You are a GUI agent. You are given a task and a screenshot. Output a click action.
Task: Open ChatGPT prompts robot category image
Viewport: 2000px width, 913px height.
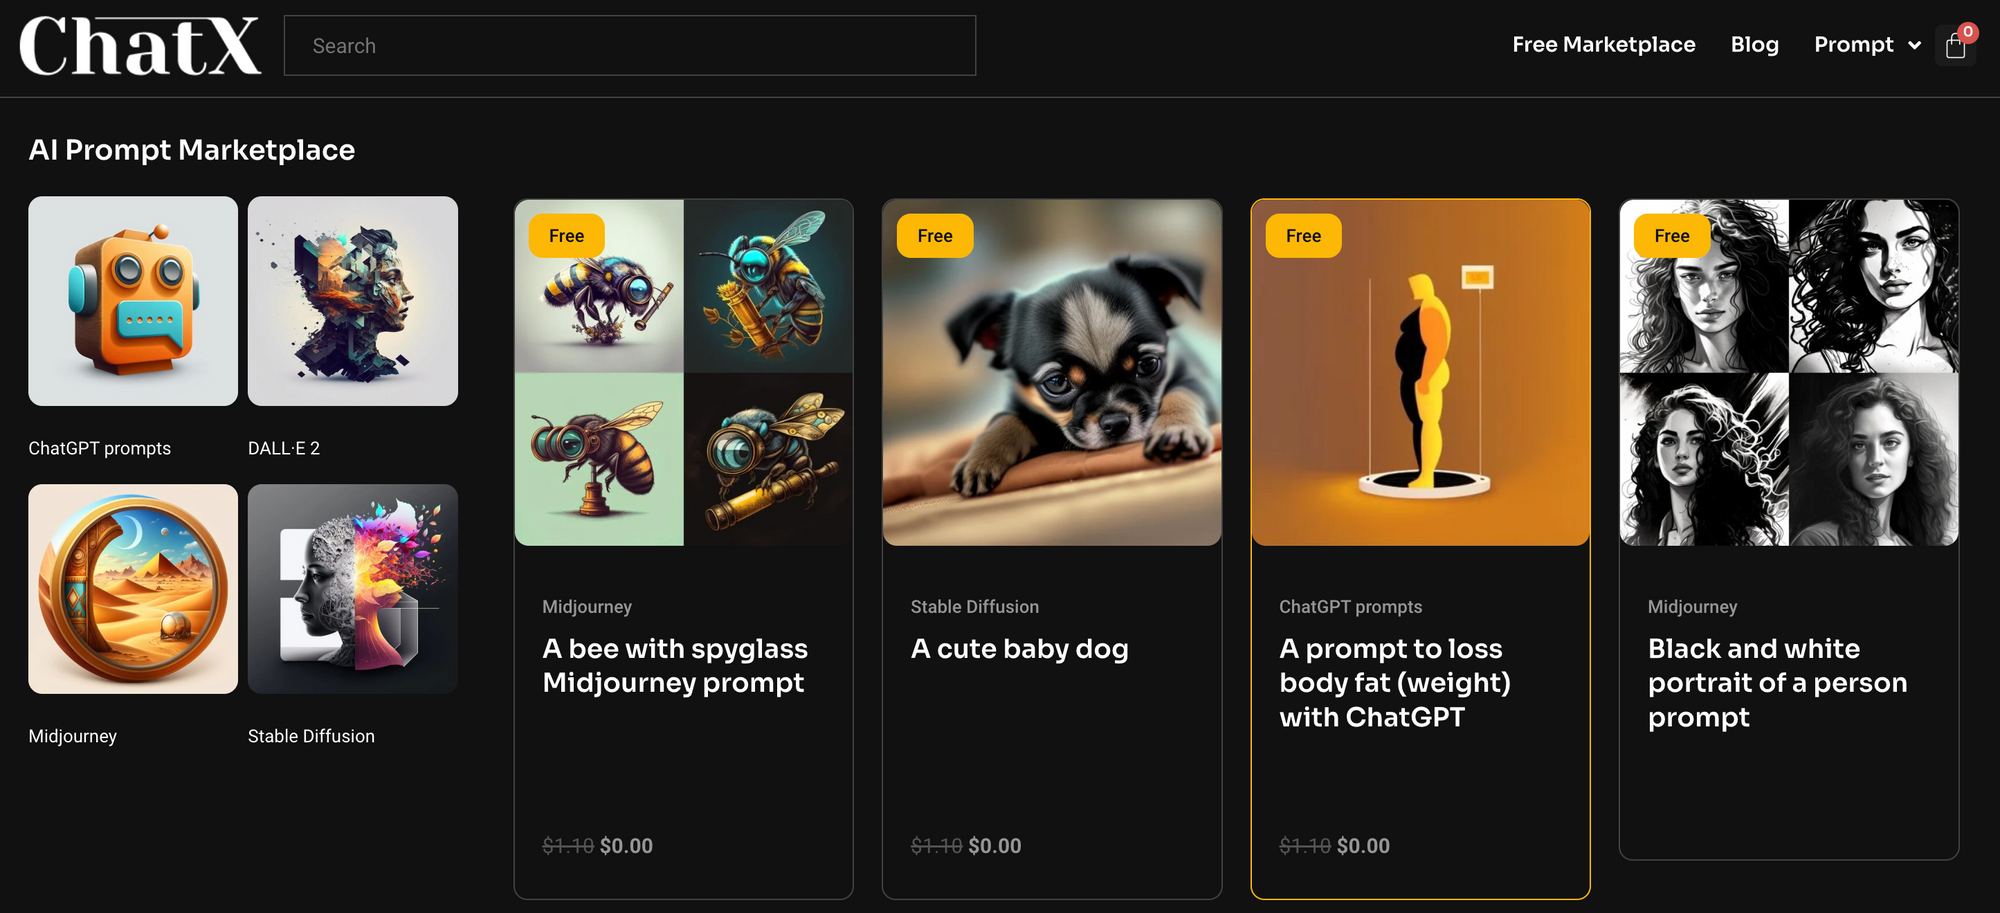133,301
